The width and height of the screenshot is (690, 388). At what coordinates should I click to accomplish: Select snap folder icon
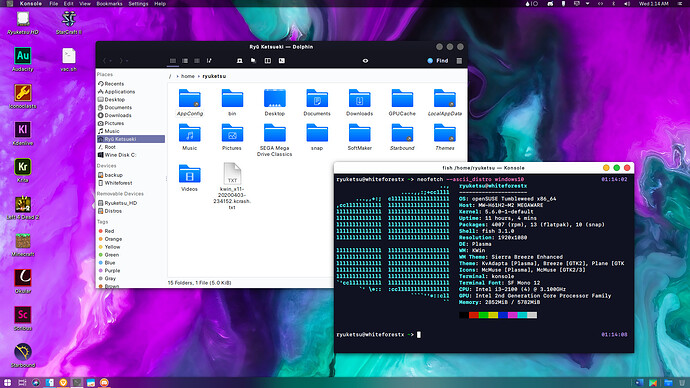(317, 133)
